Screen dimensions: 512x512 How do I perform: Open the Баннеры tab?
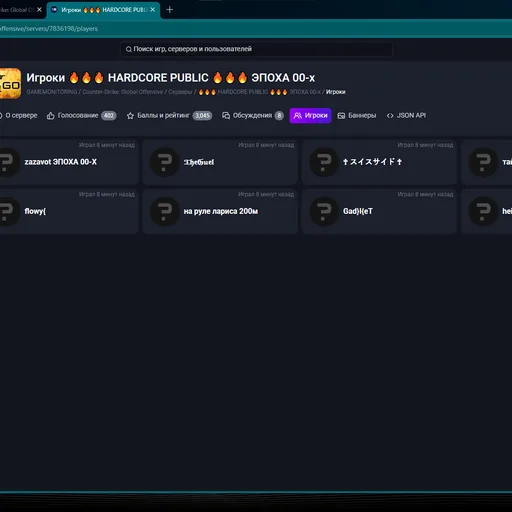pyautogui.click(x=357, y=116)
